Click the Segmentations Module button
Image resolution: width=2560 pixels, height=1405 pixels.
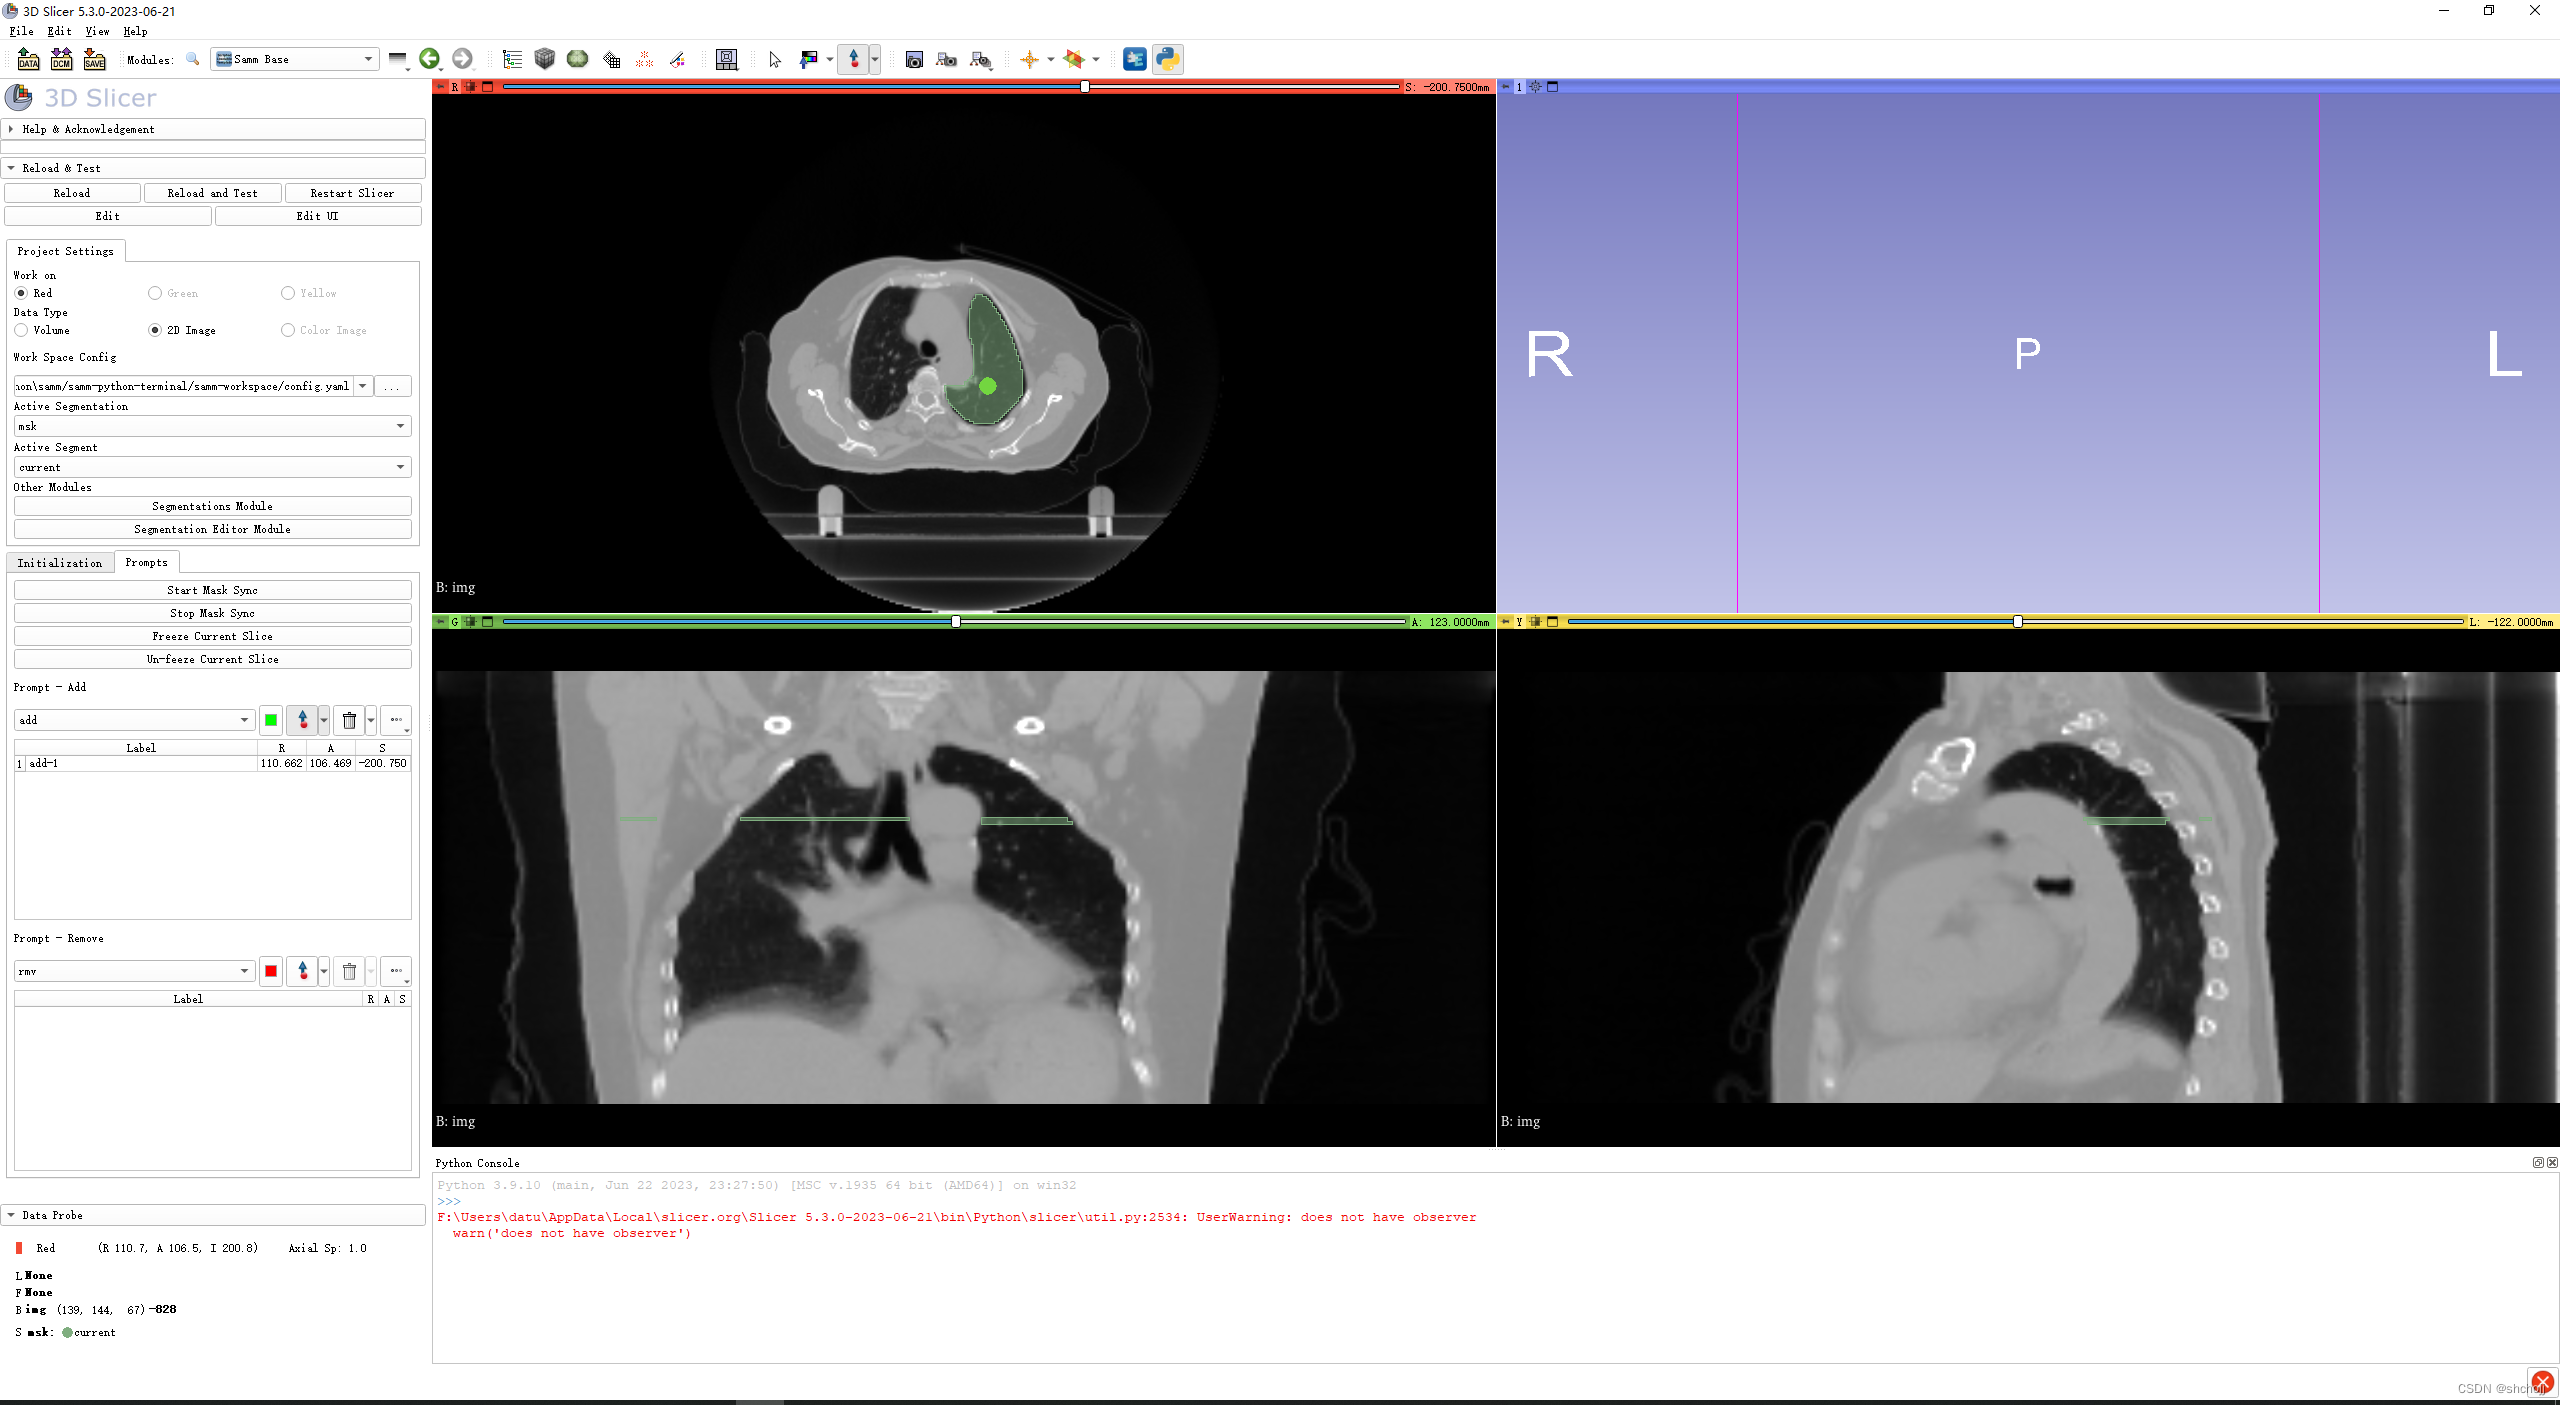click(211, 505)
